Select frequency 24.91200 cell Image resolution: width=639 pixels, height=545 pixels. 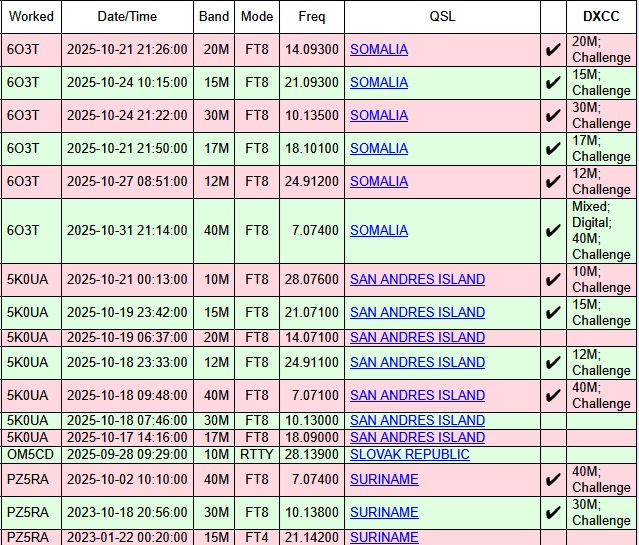[312, 182]
